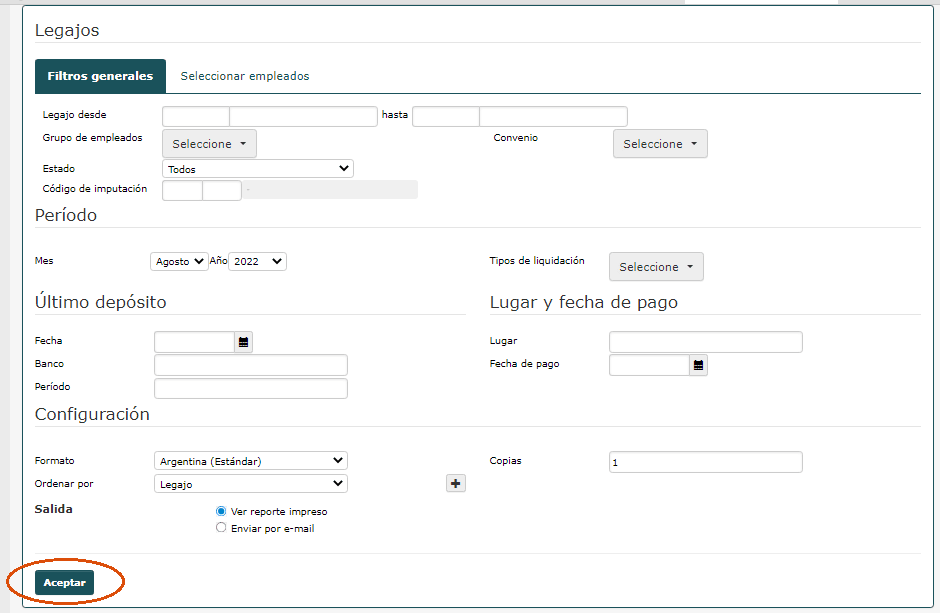The height and width of the screenshot is (613, 940).
Task: Click the Copias input field
Action: coord(706,462)
